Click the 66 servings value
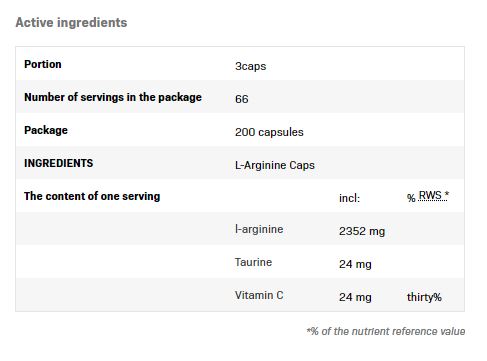Viewport: 487px width, 361px height. coord(242,99)
